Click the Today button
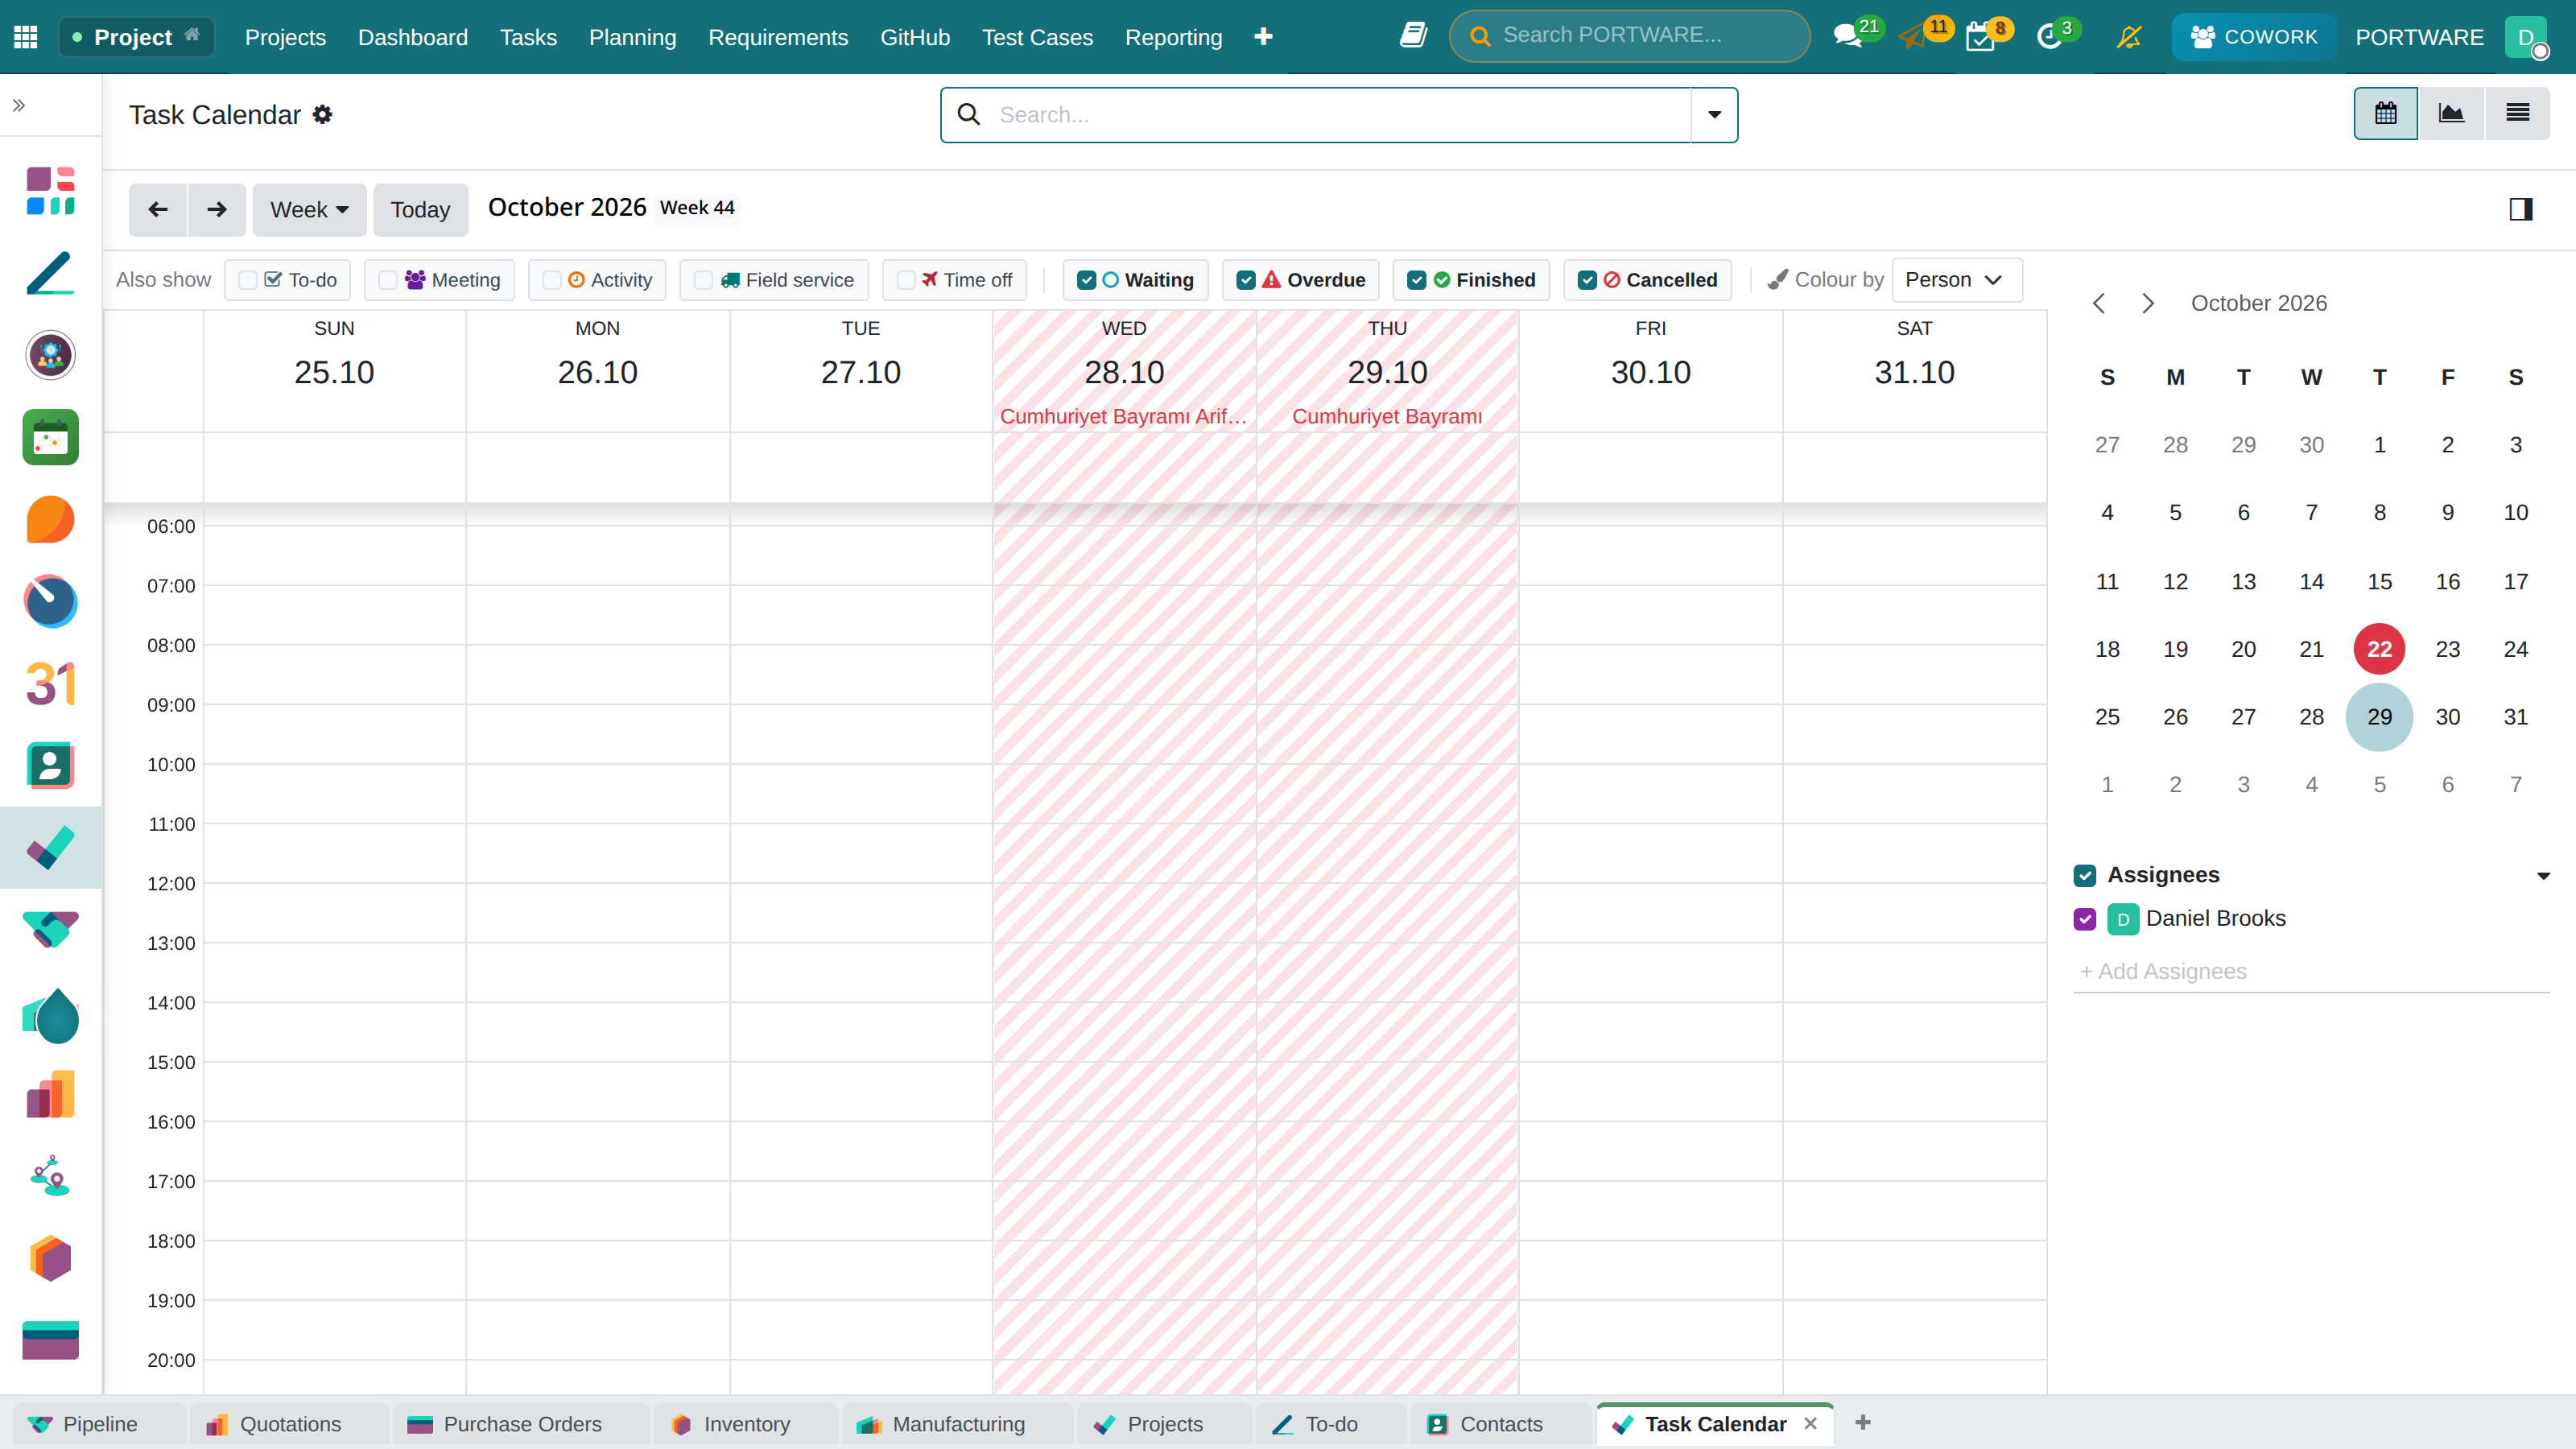Viewport: 2576px width, 1449px height. click(x=420, y=209)
